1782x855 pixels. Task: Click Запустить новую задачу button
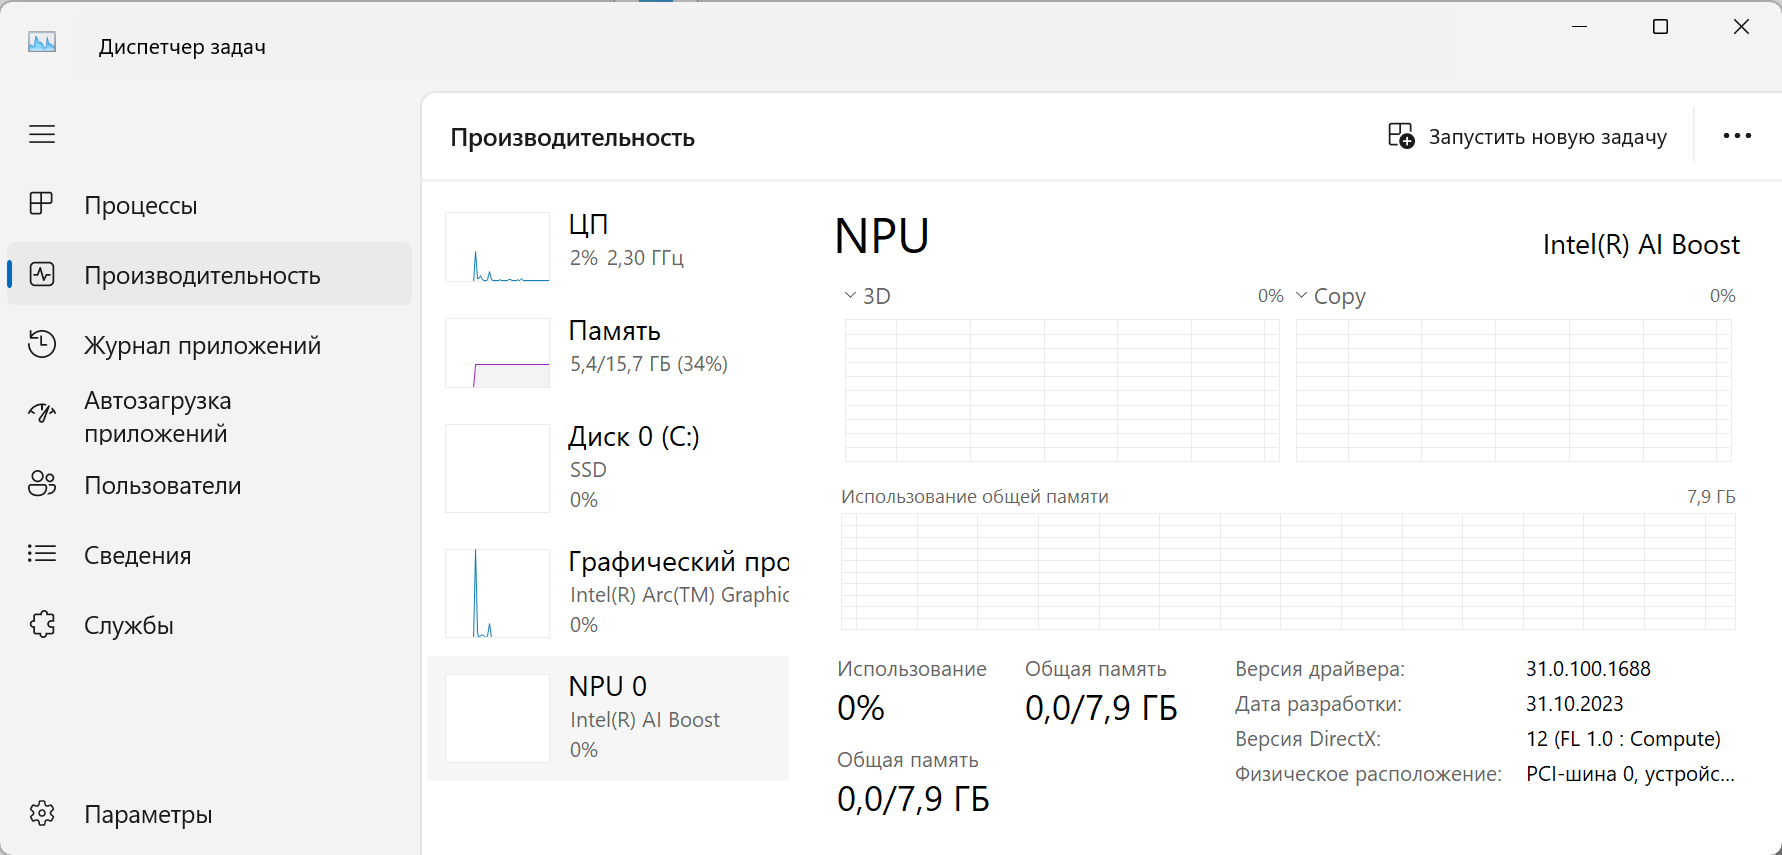pyautogui.click(x=1527, y=136)
